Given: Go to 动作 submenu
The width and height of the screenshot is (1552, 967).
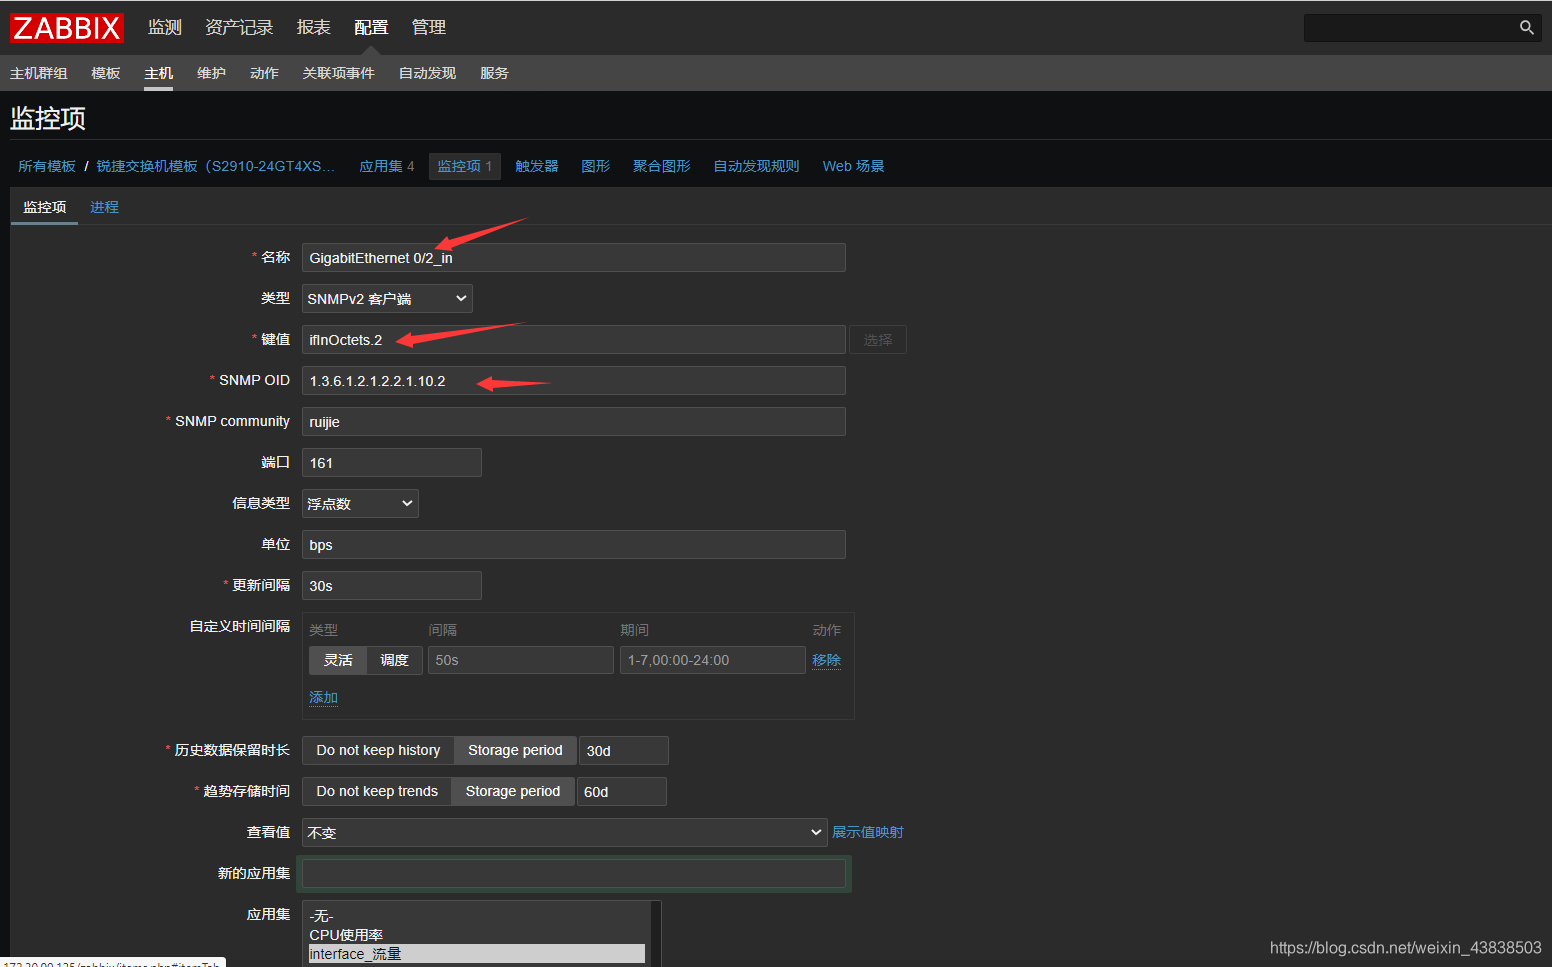Looking at the screenshot, I should tap(264, 73).
